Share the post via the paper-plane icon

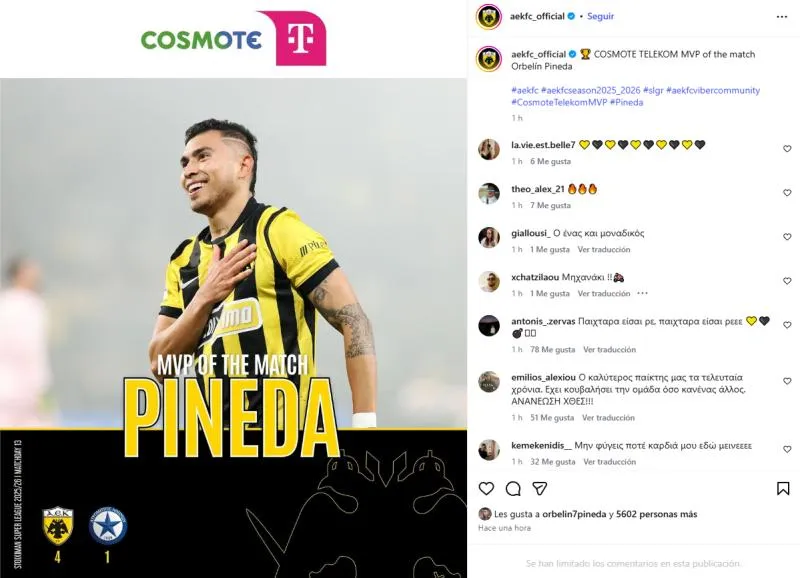click(540, 488)
